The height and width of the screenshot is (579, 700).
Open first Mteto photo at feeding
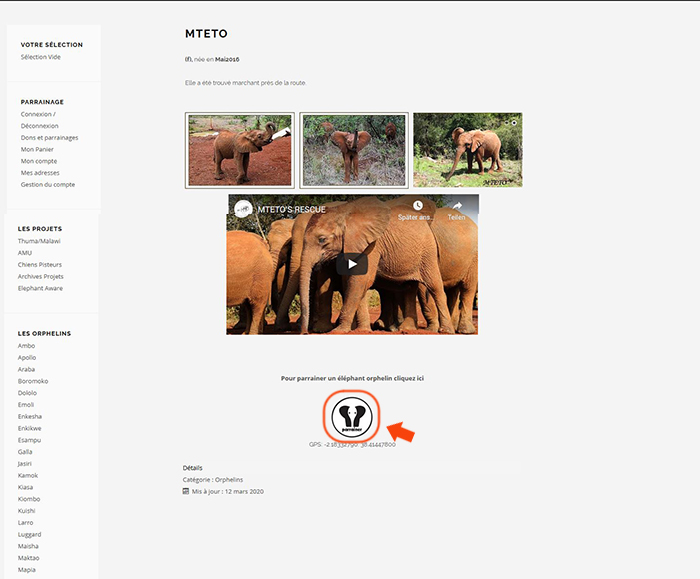tap(240, 150)
